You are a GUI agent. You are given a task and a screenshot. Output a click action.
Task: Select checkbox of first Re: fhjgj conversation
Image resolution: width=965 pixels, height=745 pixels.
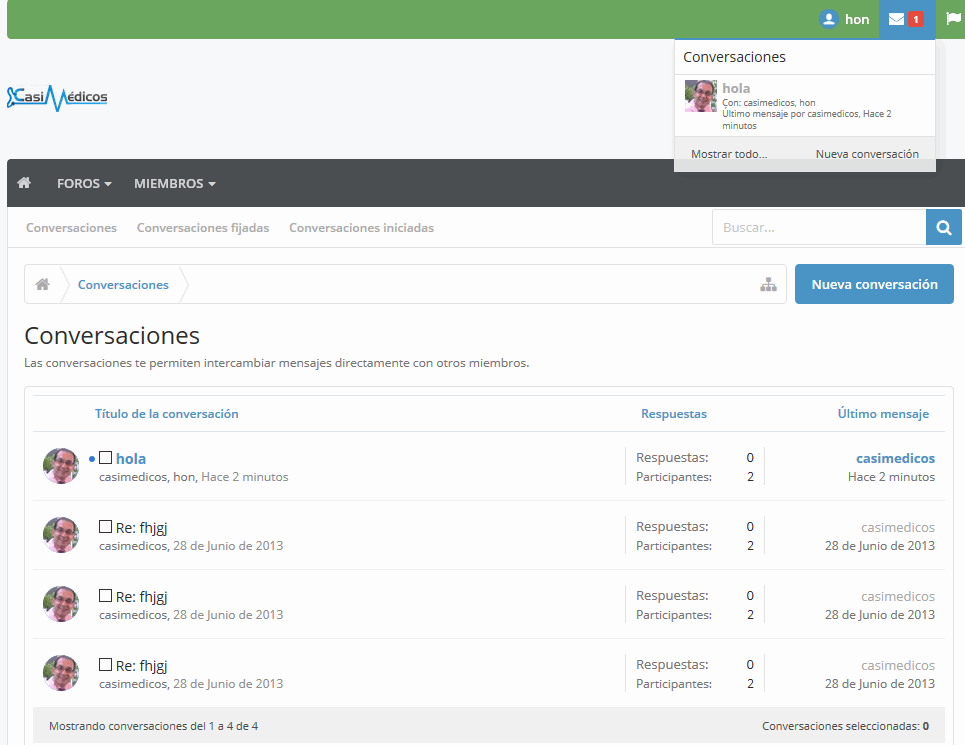tap(105, 526)
